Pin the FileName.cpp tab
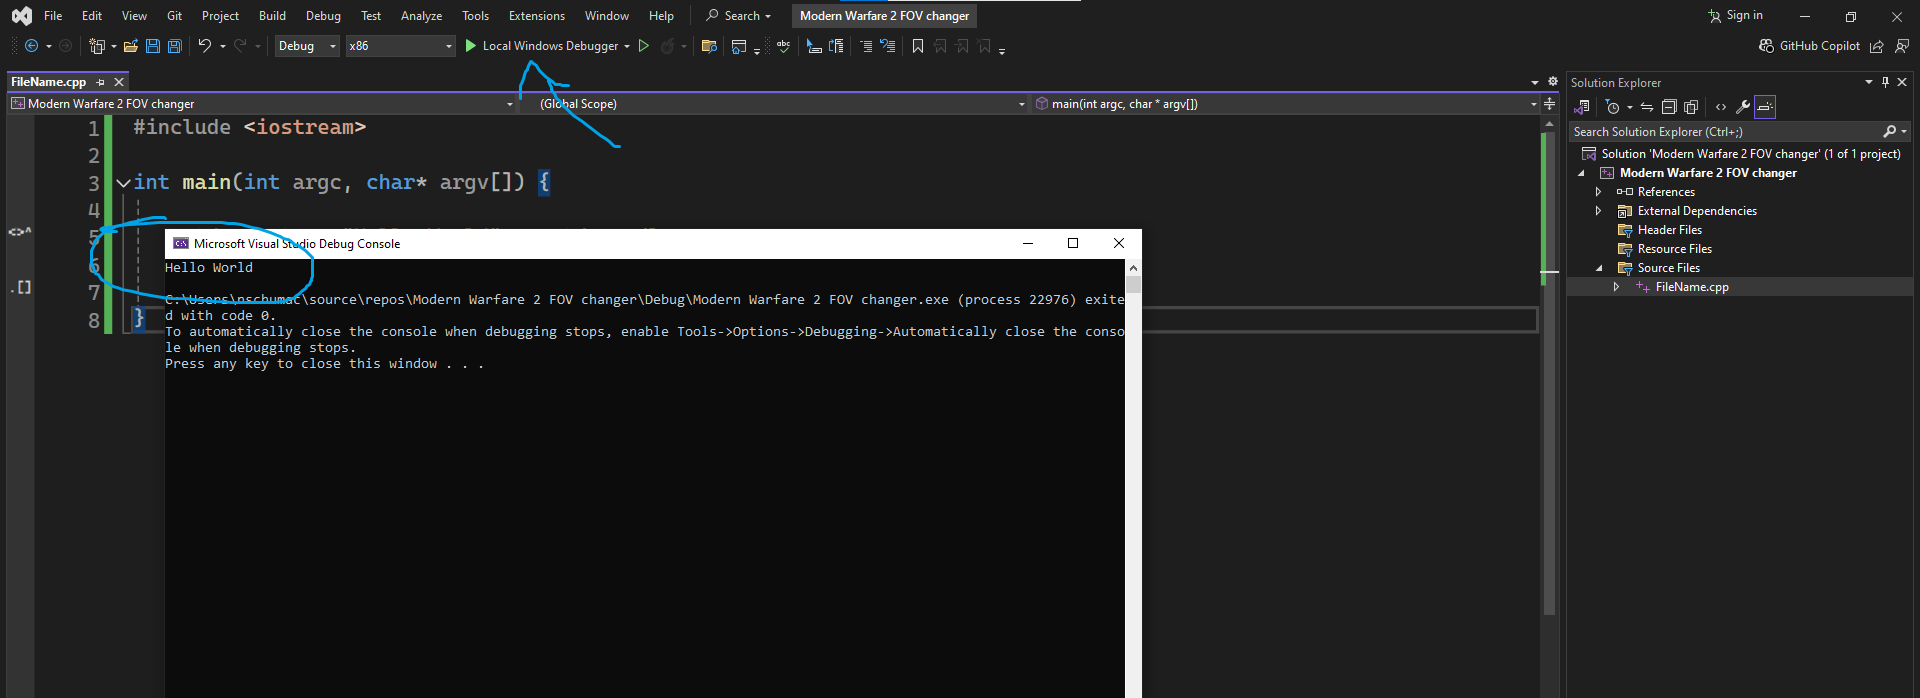 pyautogui.click(x=101, y=82)
